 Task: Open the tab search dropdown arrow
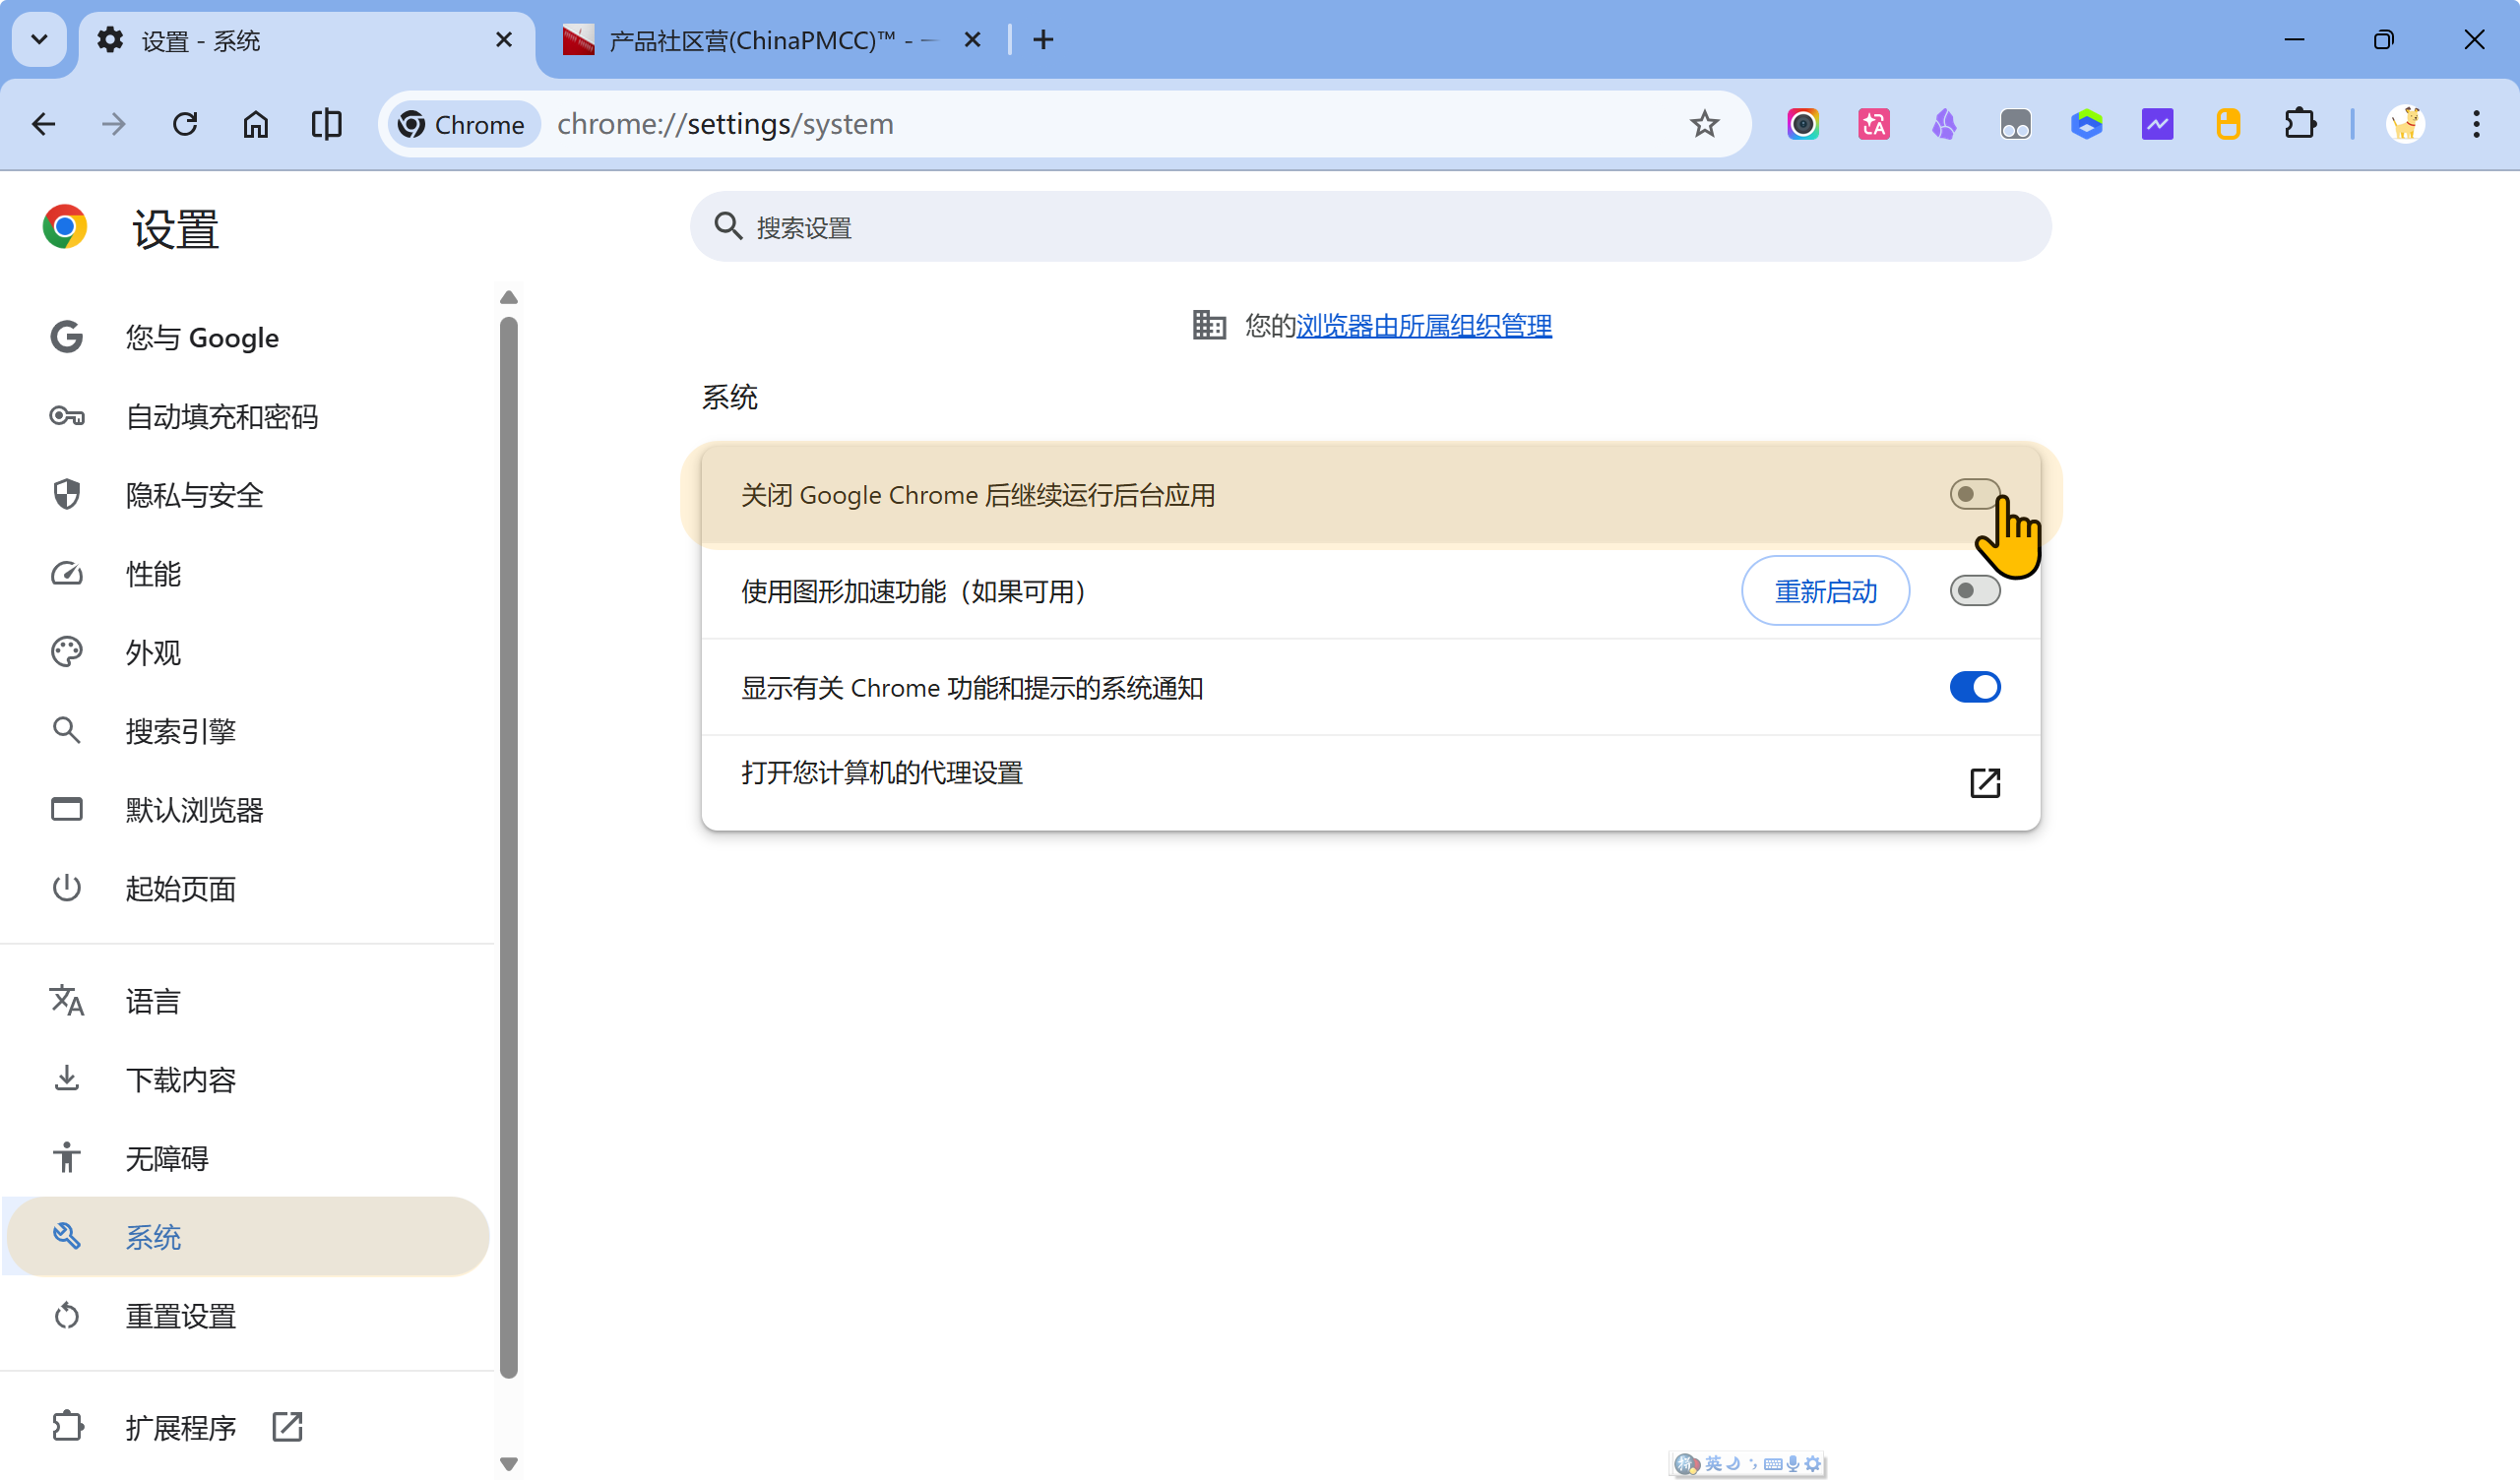coord(39,40)
